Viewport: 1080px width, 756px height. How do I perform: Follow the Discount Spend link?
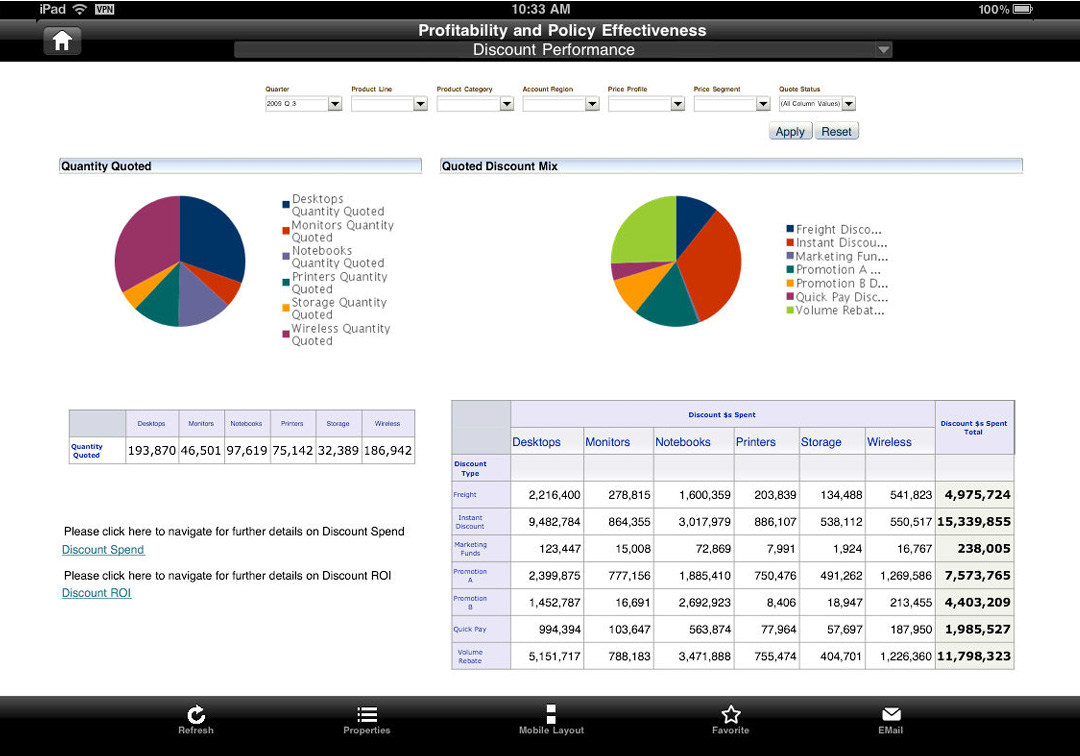click(x=103, y=550)
